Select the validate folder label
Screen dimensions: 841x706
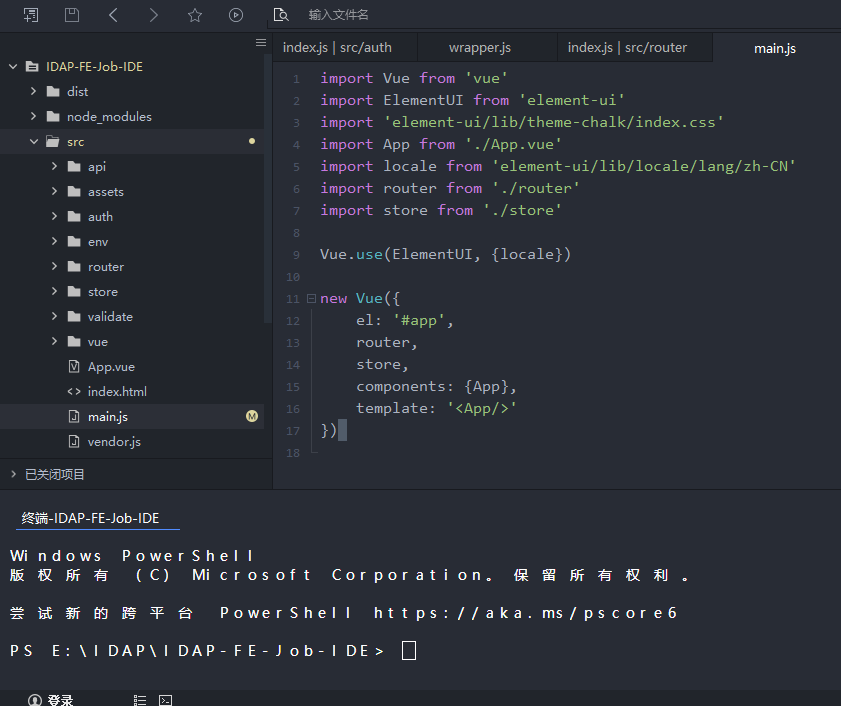click(x=110, y=317)
